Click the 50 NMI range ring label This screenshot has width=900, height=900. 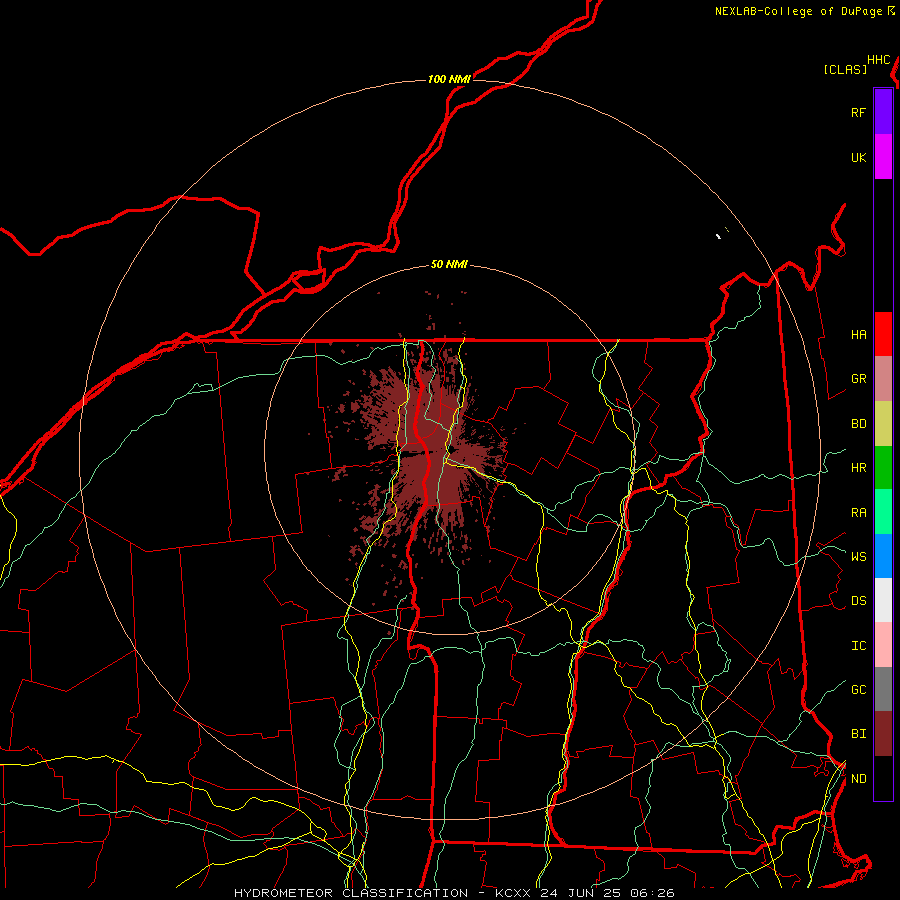(449, 265)
